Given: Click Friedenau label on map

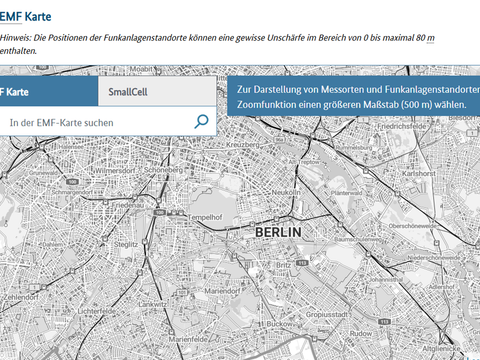Looking at the screenshot, I should (x=128, y=205).
